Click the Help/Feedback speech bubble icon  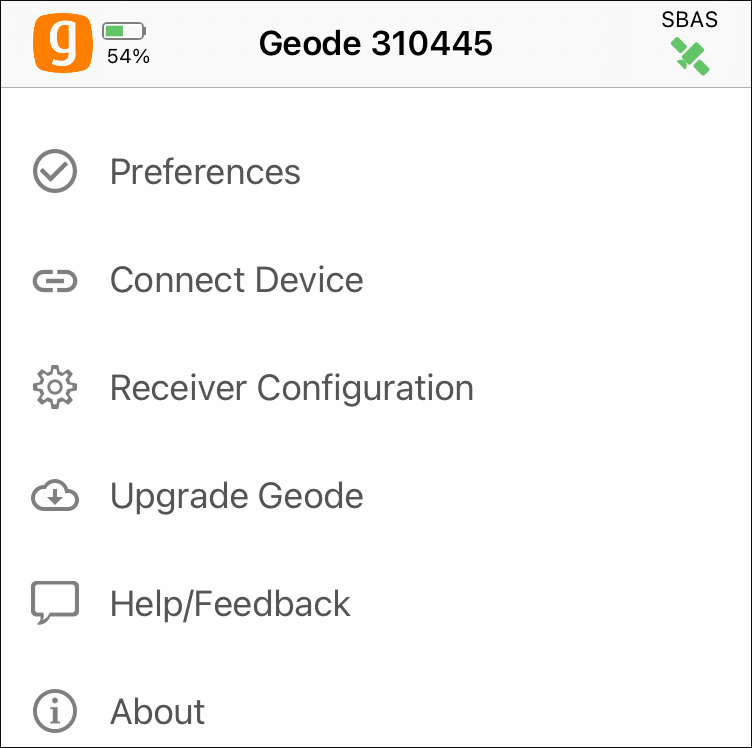tap(55, 604)
